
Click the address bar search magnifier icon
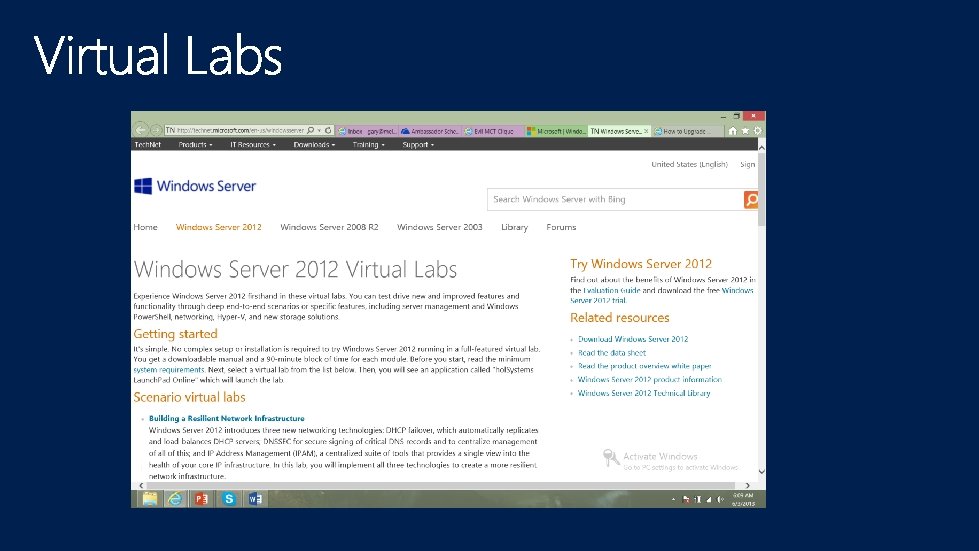pos(310,130)
